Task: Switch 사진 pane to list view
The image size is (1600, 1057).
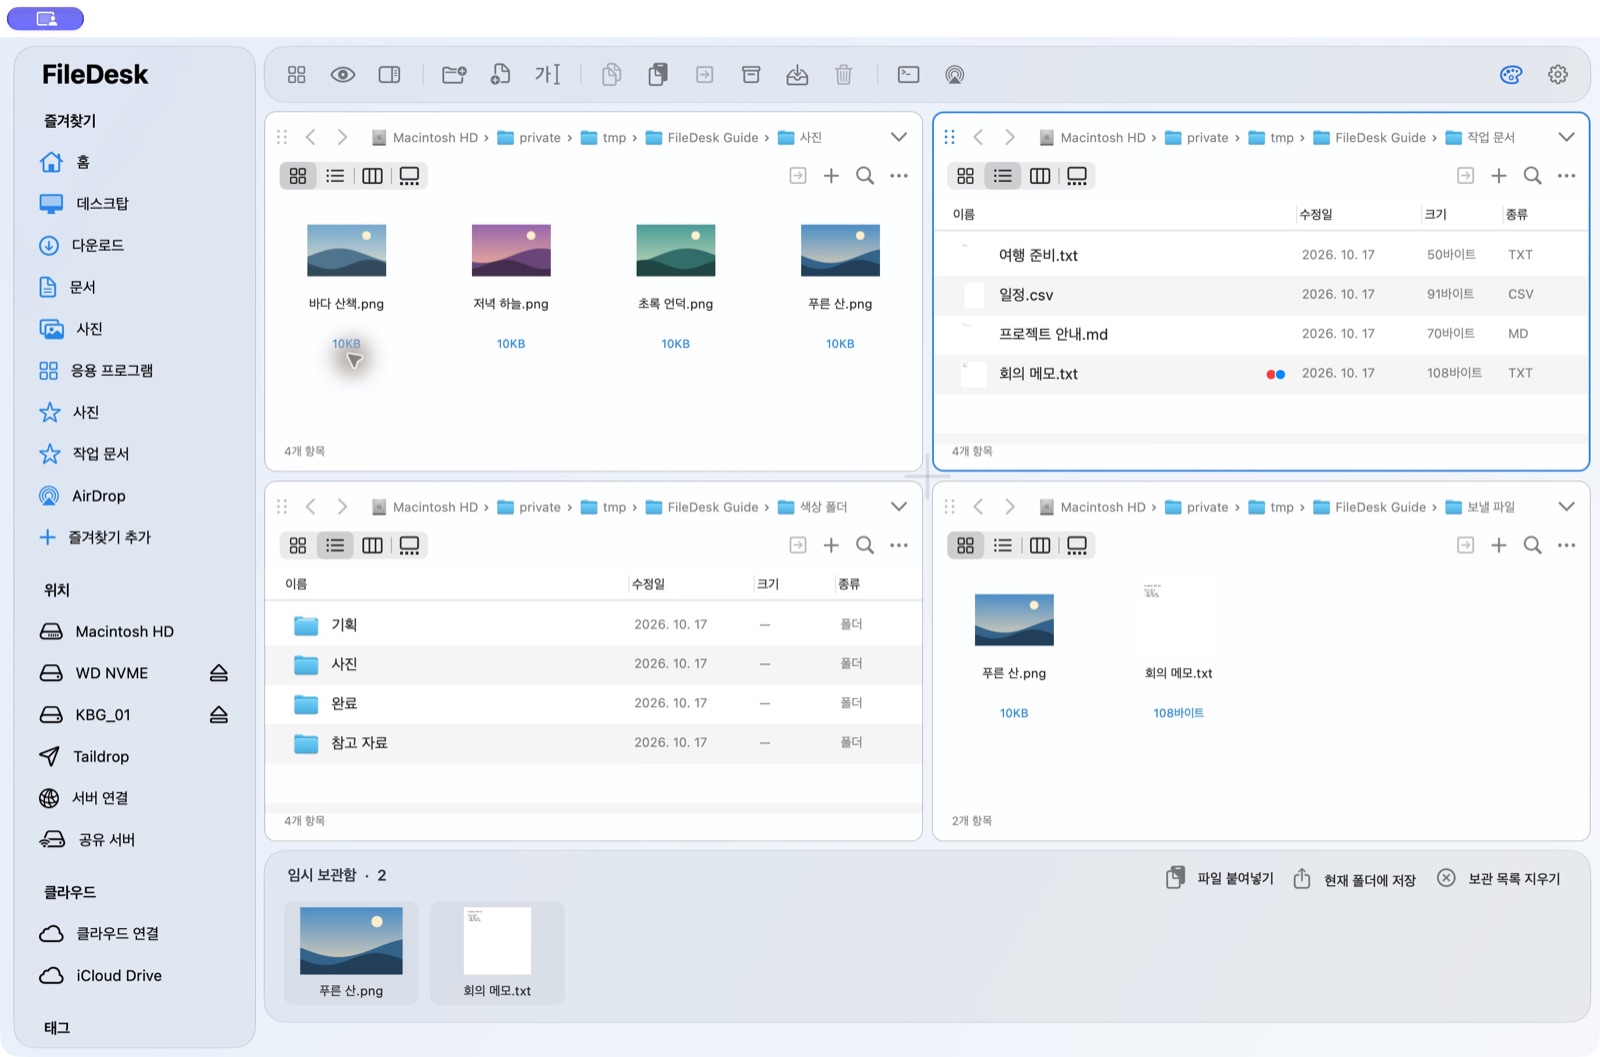Action: tap(335, 176)
